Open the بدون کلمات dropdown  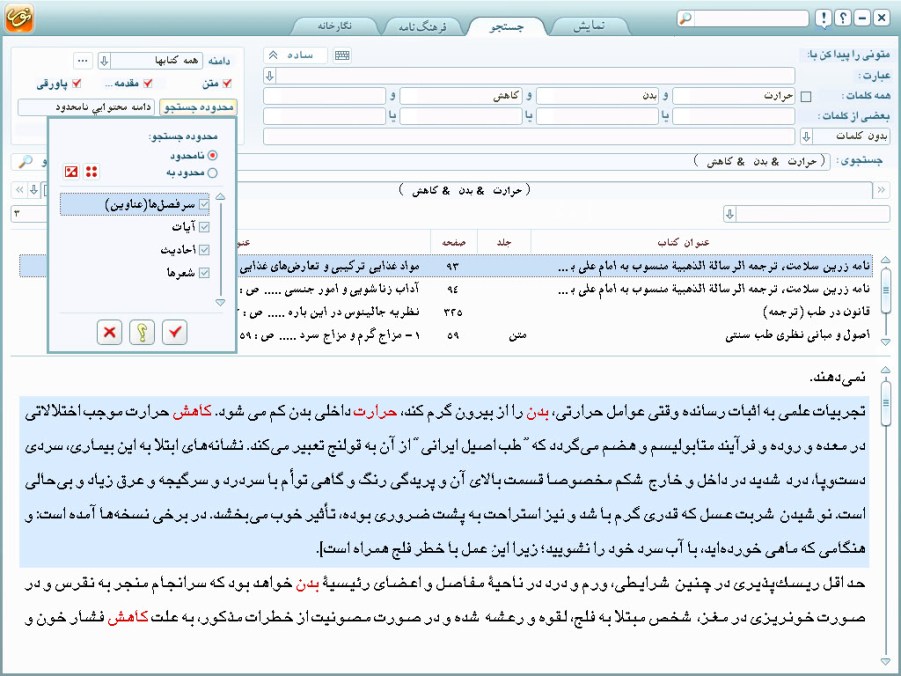pyautogui.click(x=806, y=136)
